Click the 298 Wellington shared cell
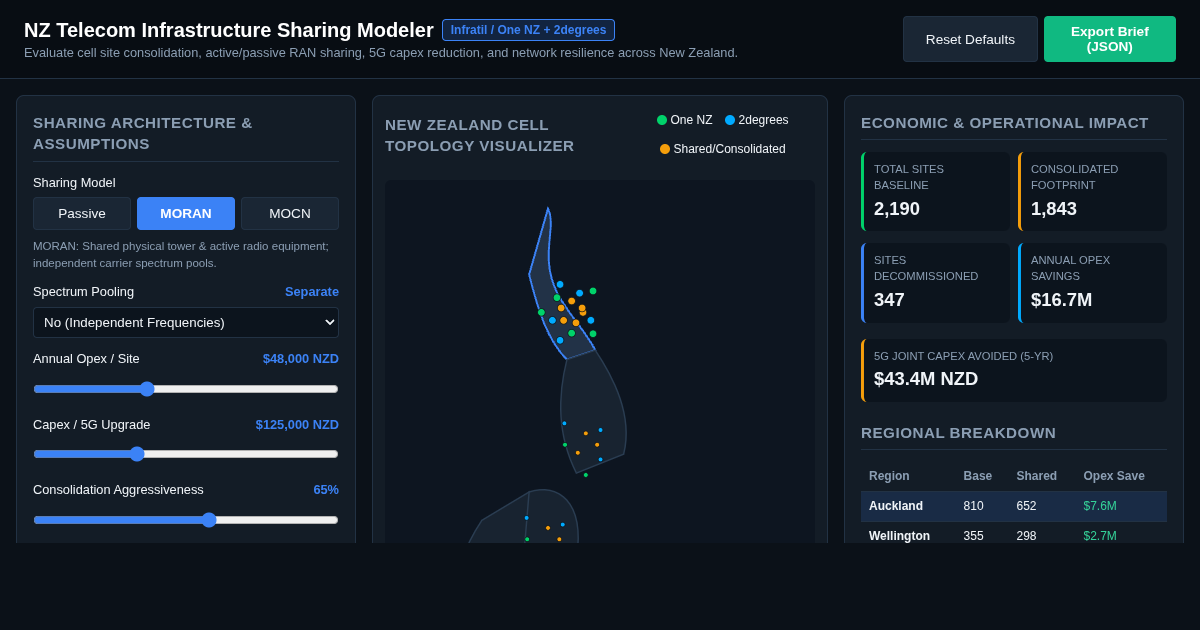 pyautogui.click(x=1028, y=536)
